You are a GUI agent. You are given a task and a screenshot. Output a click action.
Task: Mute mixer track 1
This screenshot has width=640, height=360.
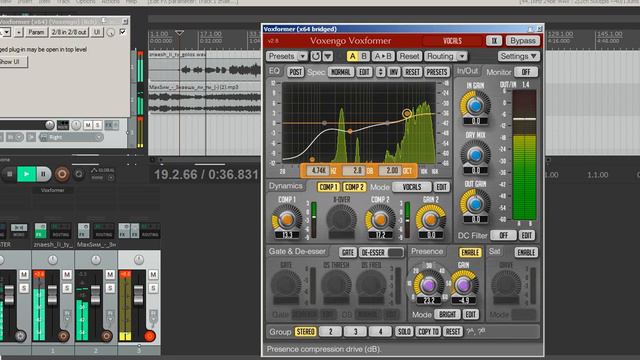(x=67, y=275)
